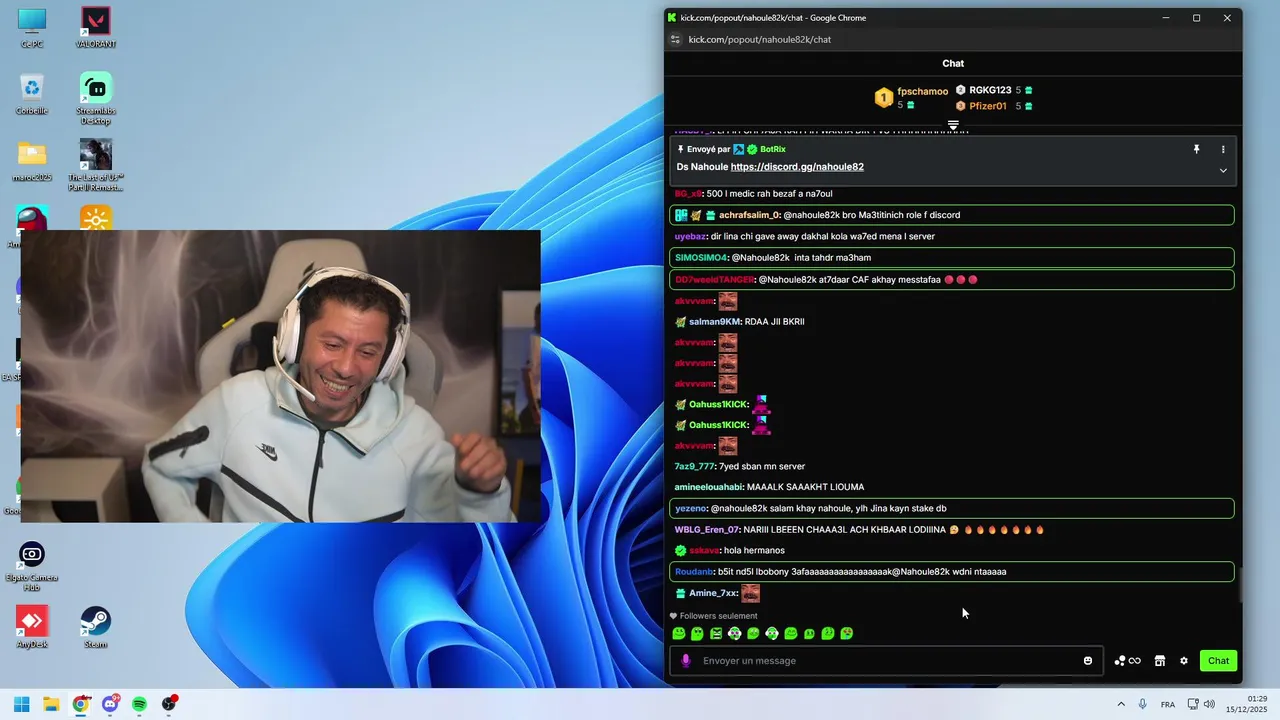Click username WBLG_Eren_07 in chat
Viewport: 1280px width, 720px height.
706,530
